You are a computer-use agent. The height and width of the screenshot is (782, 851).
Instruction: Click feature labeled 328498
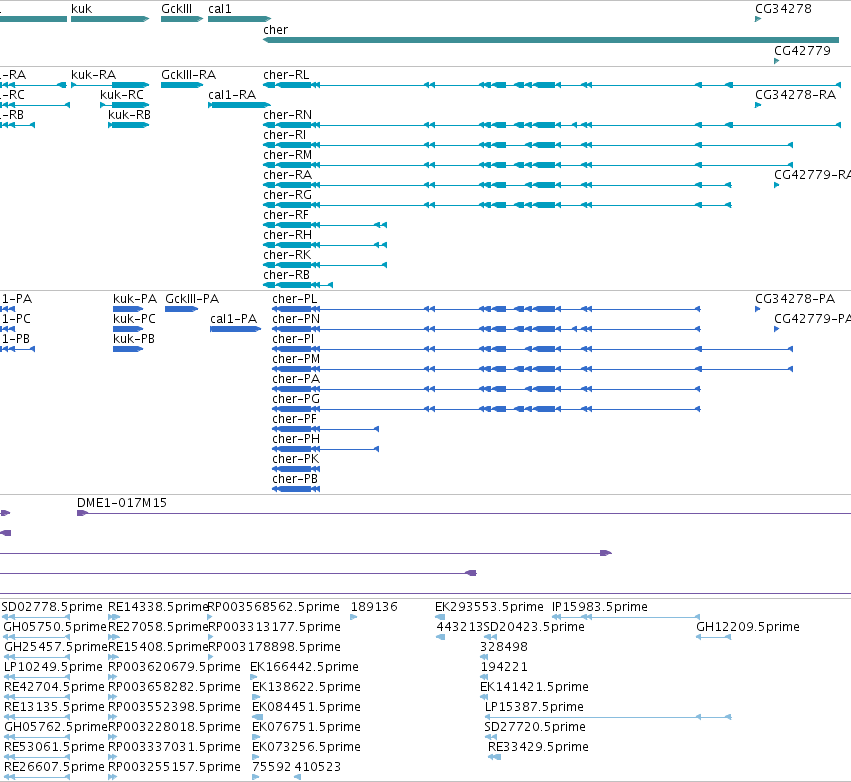pos(504,647)
